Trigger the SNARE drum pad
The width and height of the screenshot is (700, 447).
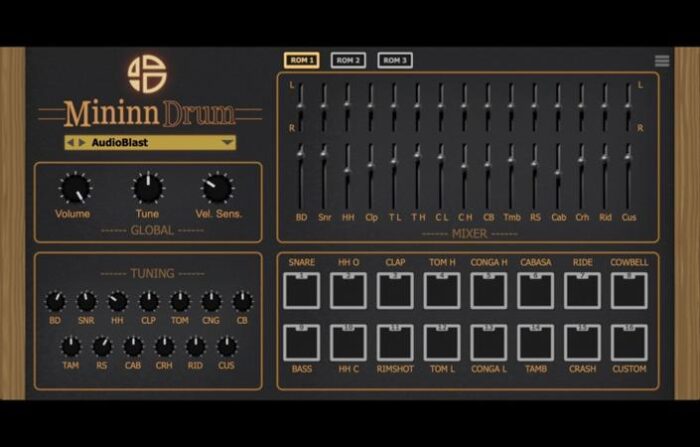tap(301, 290)
